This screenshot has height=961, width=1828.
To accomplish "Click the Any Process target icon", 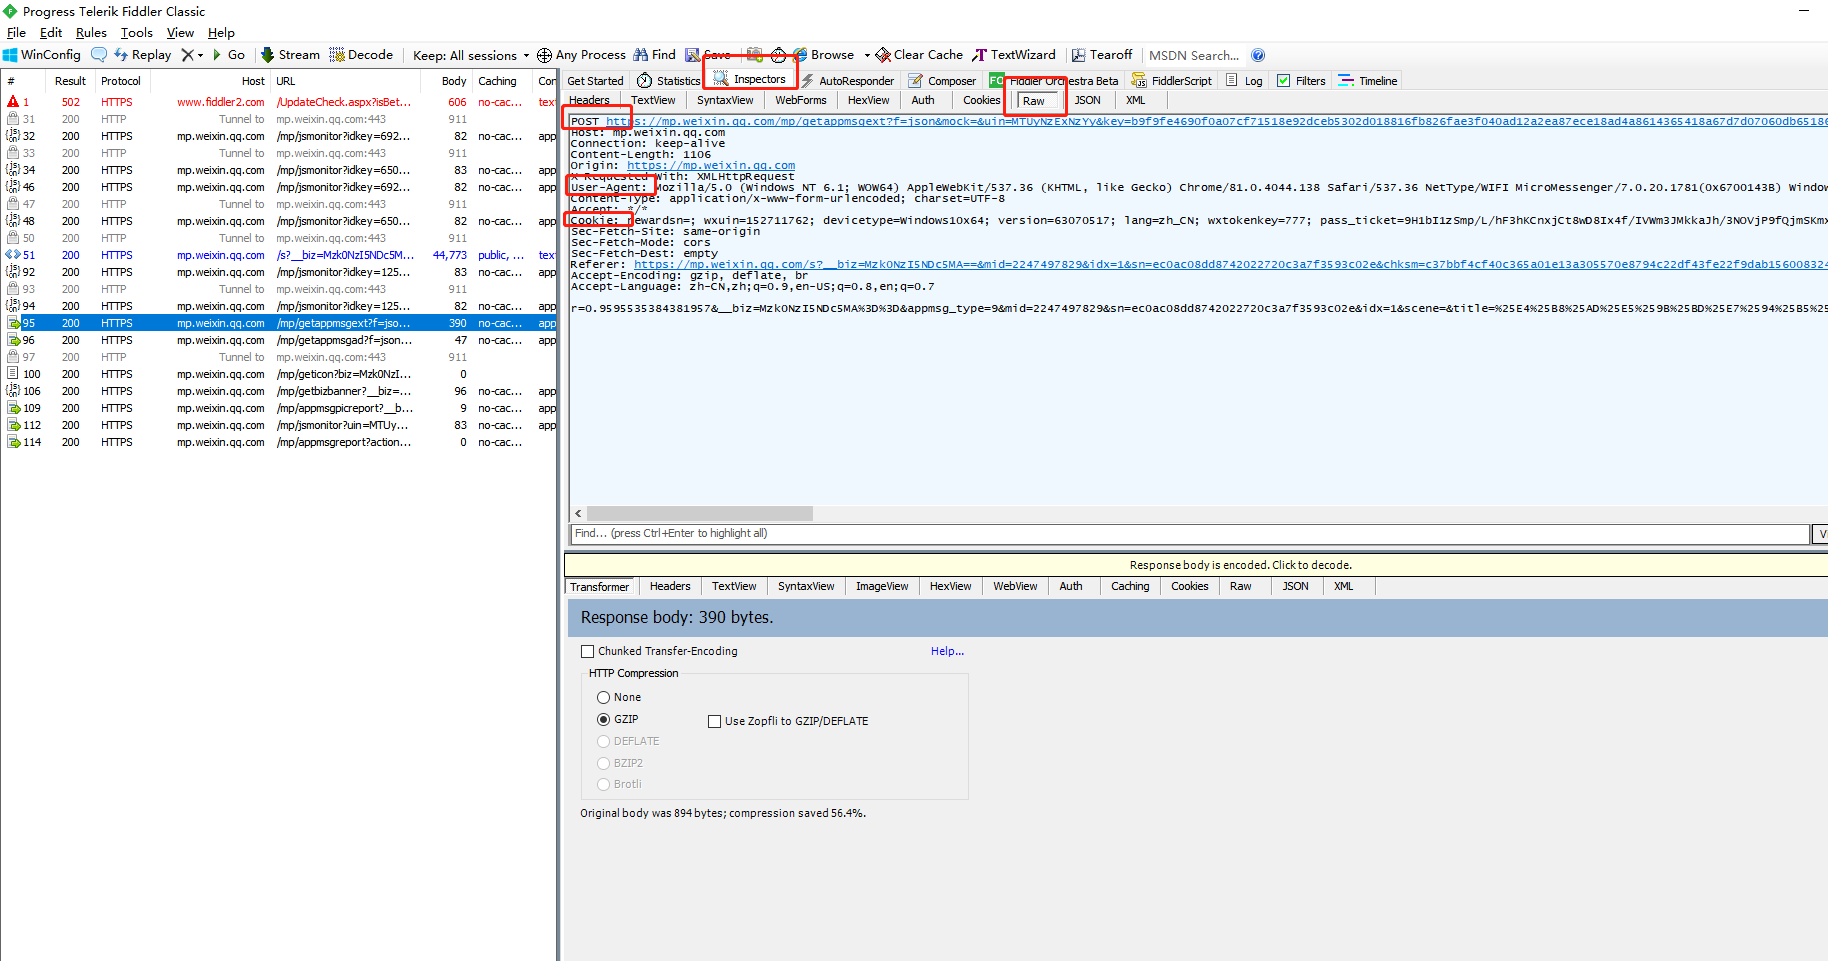I will pyautogui.click(x=544, y=55).
